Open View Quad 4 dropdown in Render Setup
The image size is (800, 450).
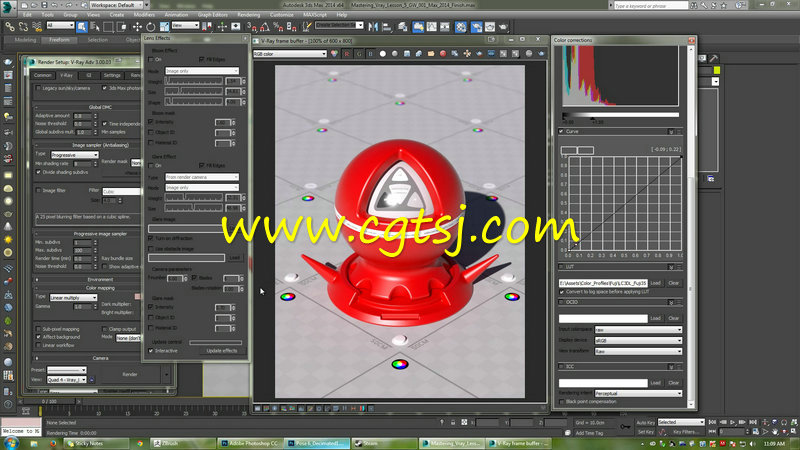67,380
